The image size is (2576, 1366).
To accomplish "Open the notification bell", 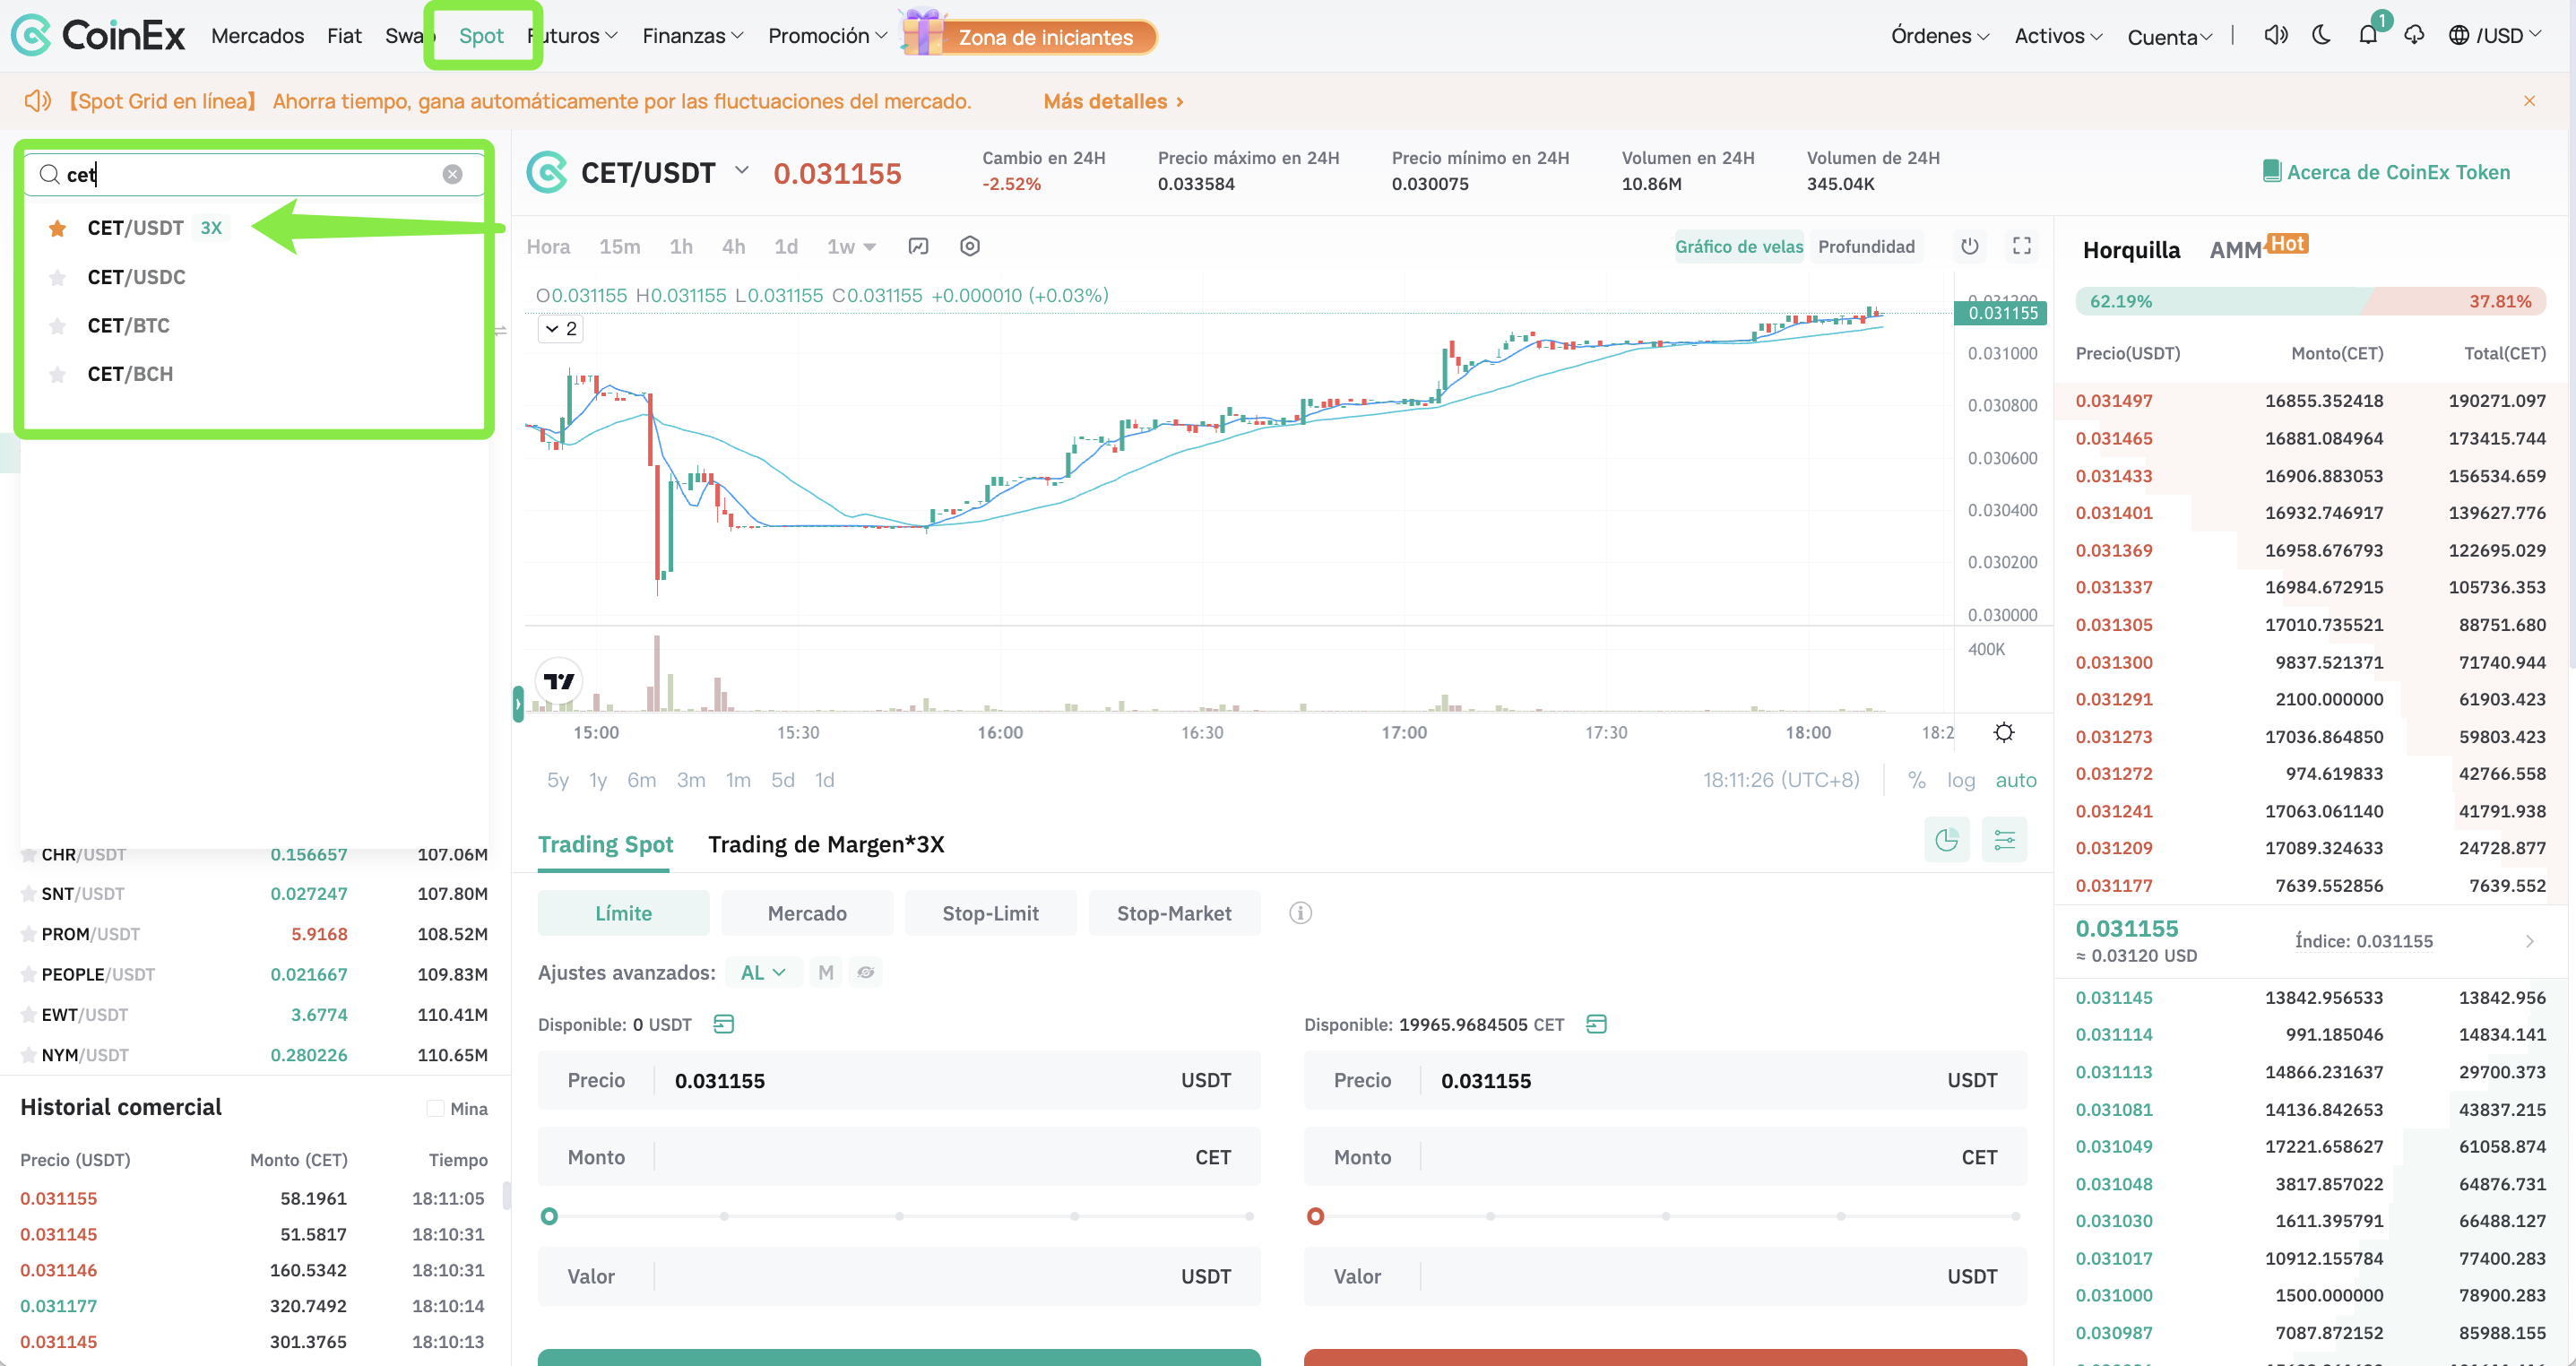I will click(x=2367, y=36).
